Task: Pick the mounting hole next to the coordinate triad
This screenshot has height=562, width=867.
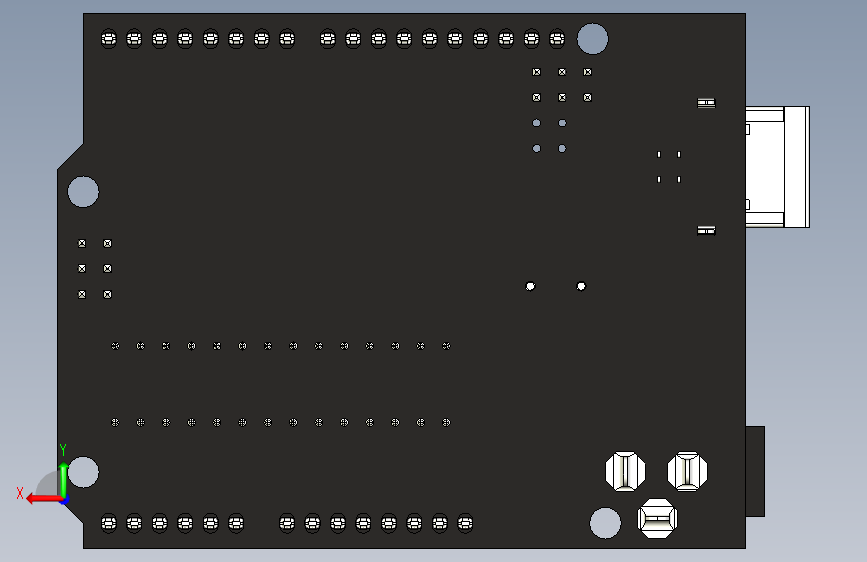Action: (83, 472)
